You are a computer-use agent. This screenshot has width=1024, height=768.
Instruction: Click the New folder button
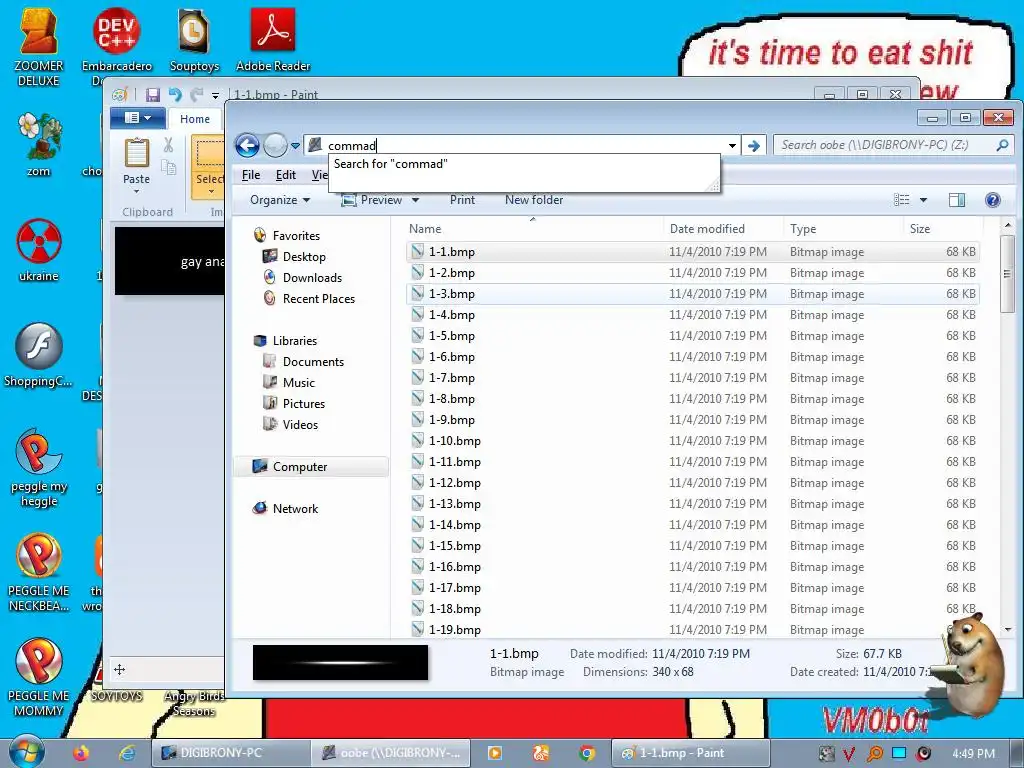click(x=534, y=200)
